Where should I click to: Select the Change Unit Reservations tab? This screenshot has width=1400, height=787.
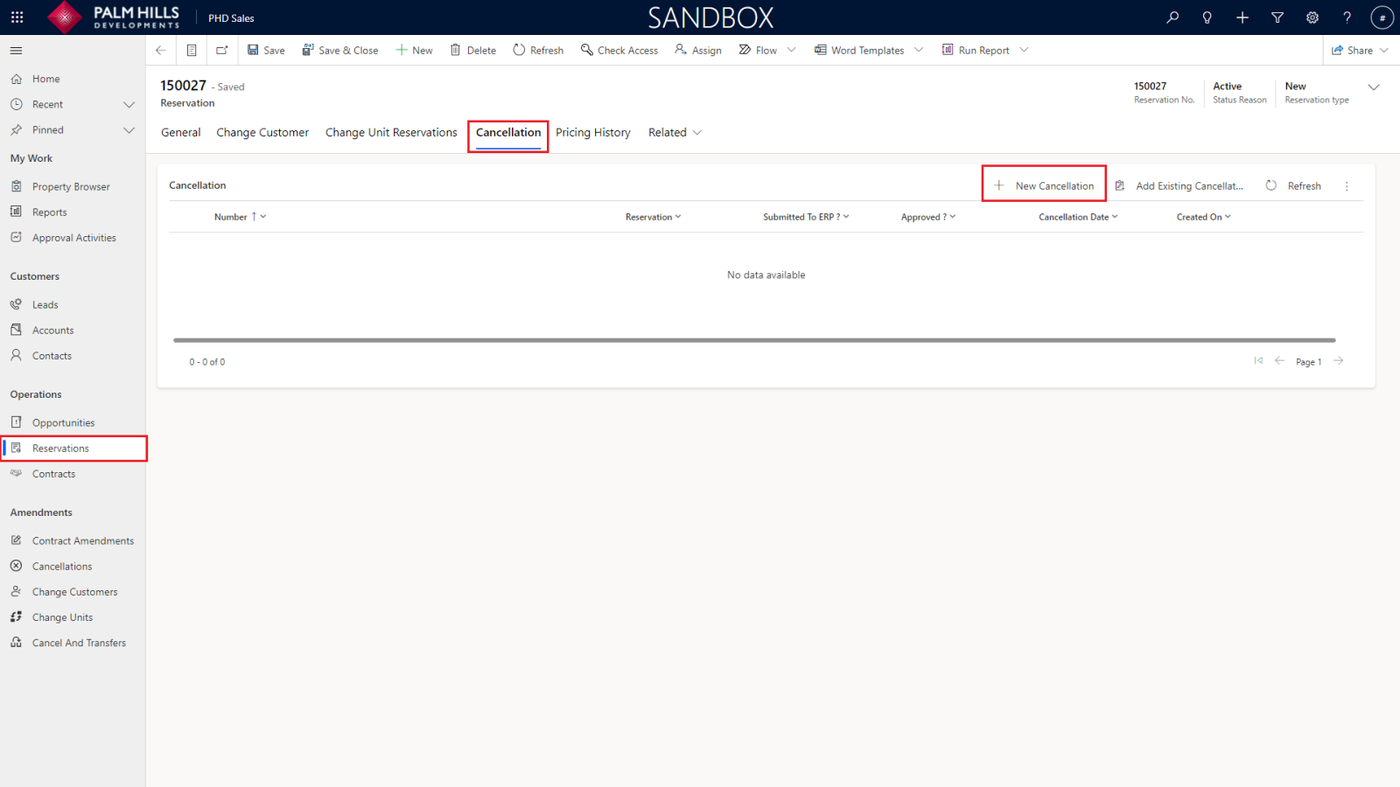pyautogui.click(x=391, y=132)
